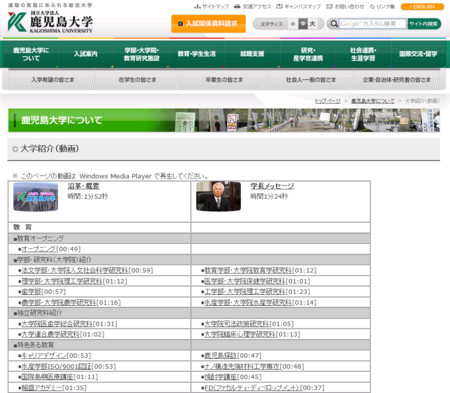
Task: Open the 鹿児島探訪 [00:47] video
Action: pos(220,356)
